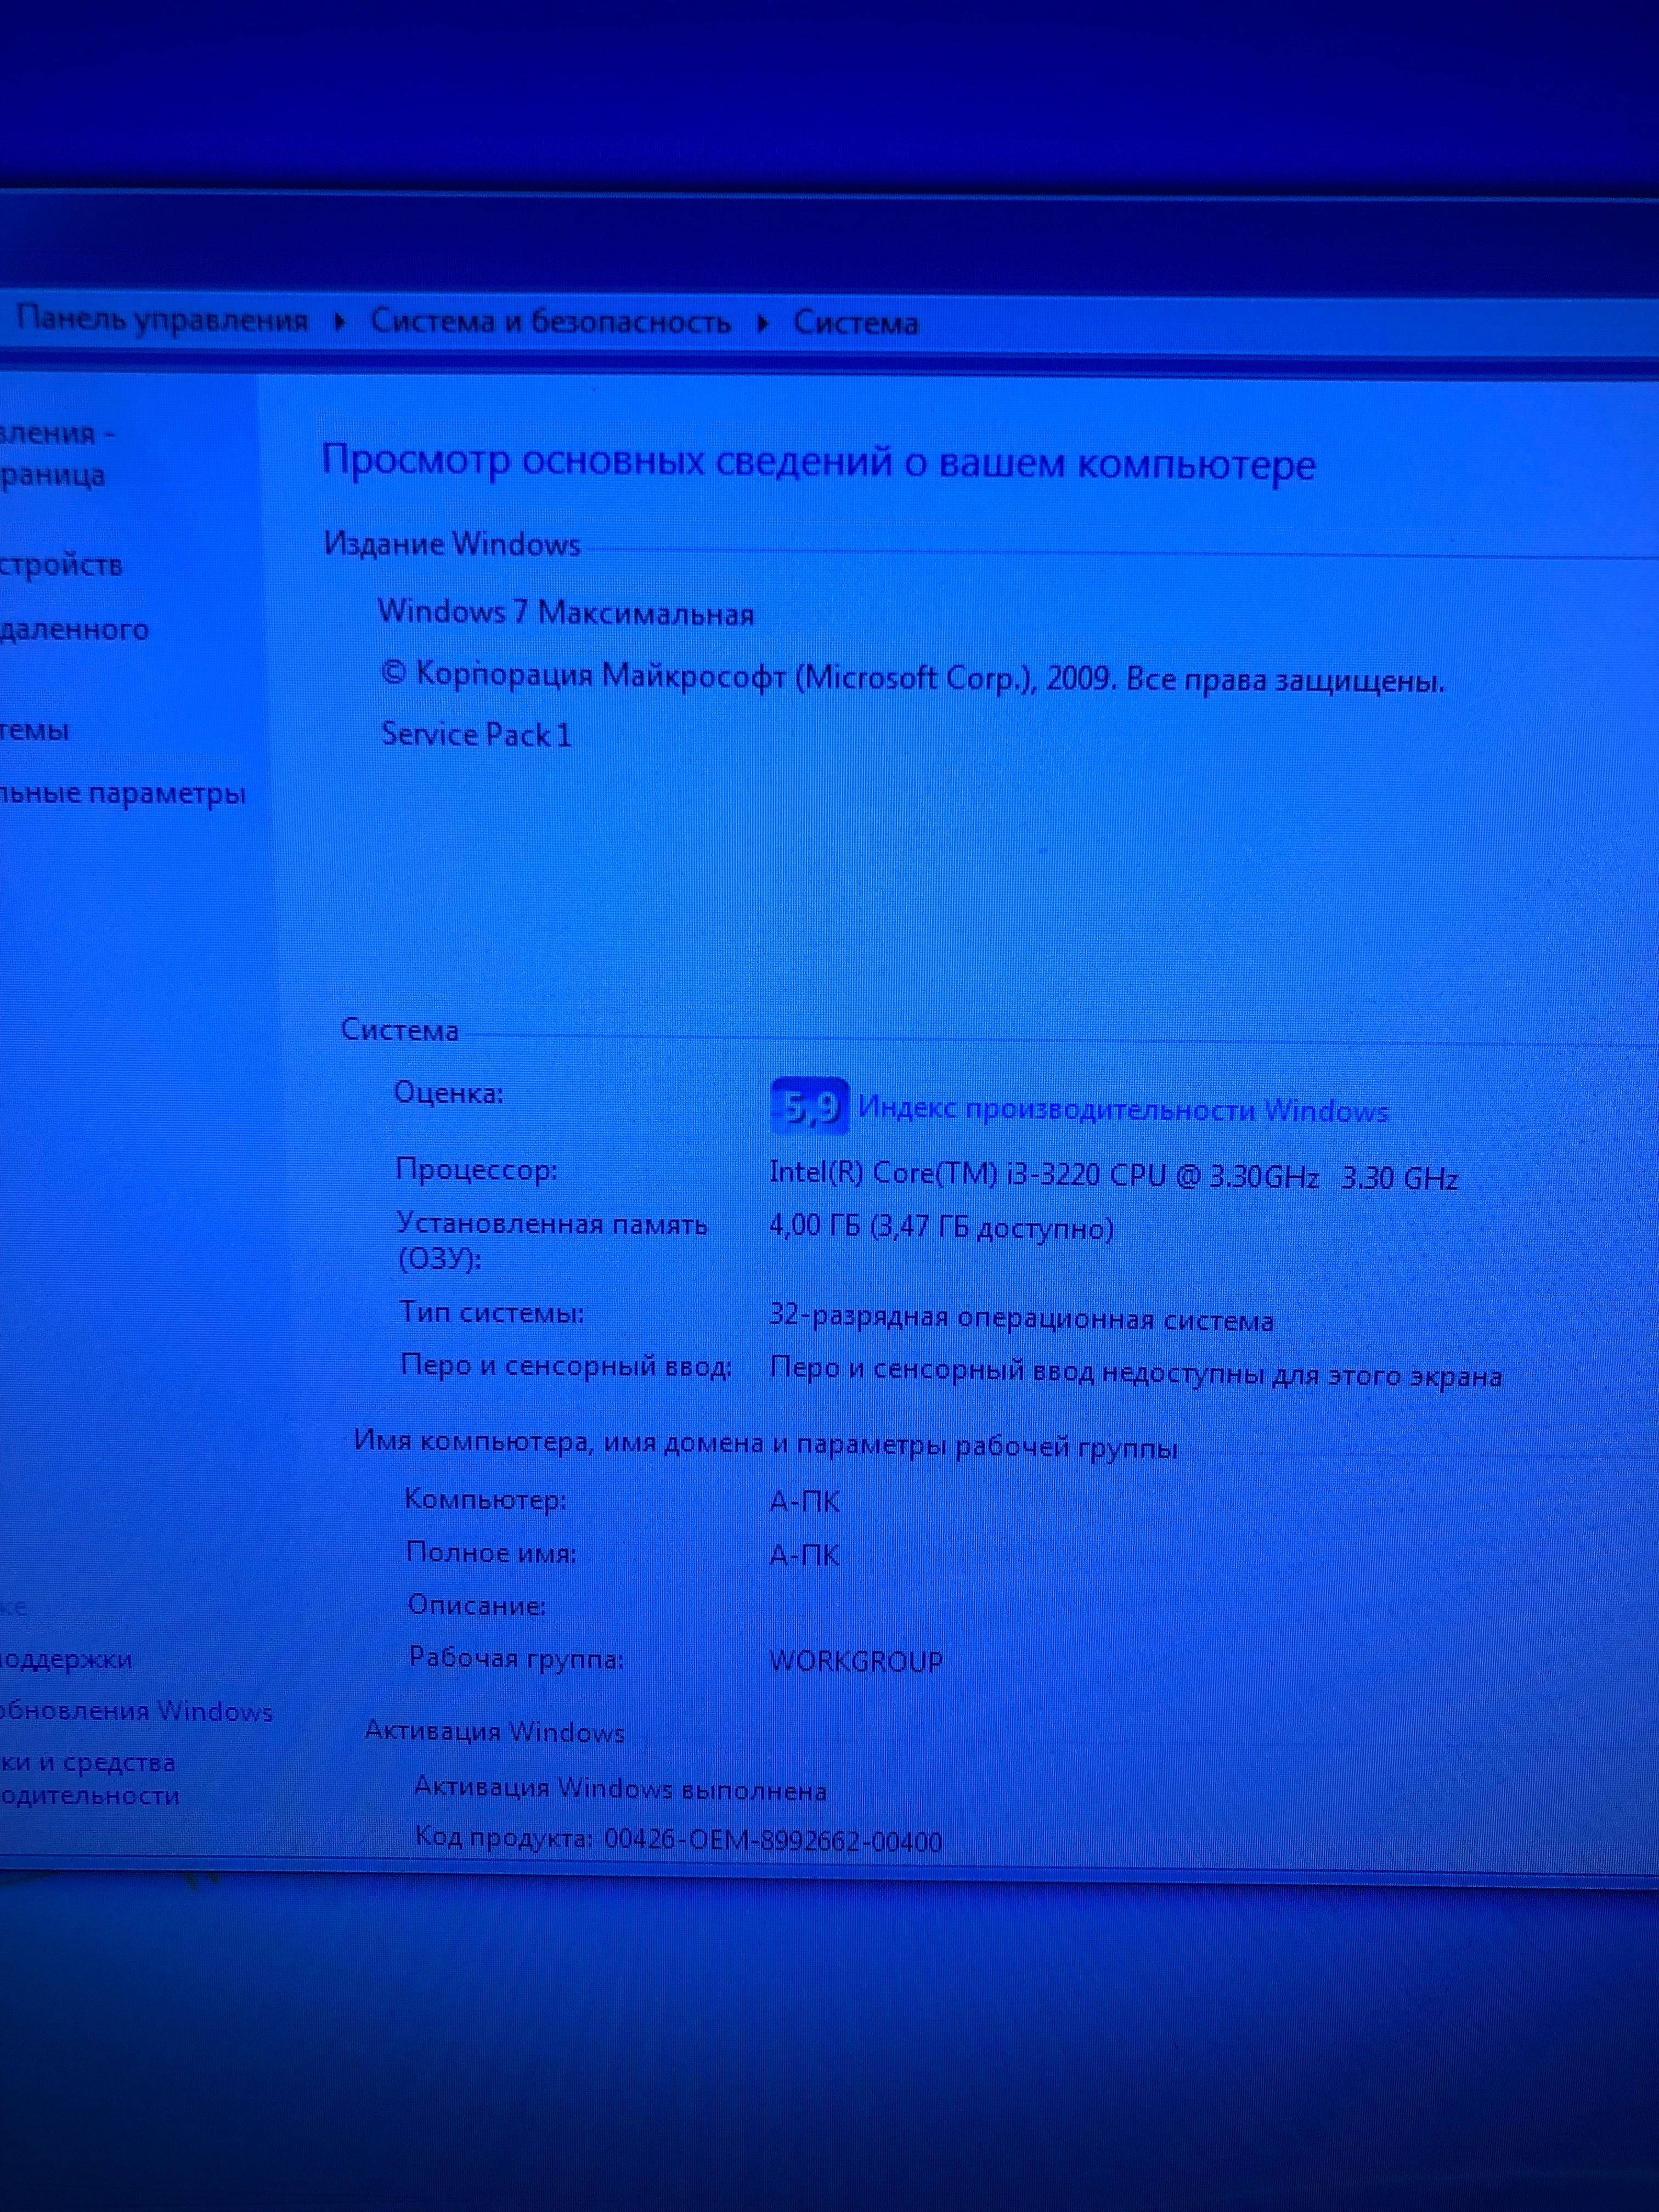Click the 'Активация Windows' section header
1659x2212 pixels.
[x=495, y=1731]
